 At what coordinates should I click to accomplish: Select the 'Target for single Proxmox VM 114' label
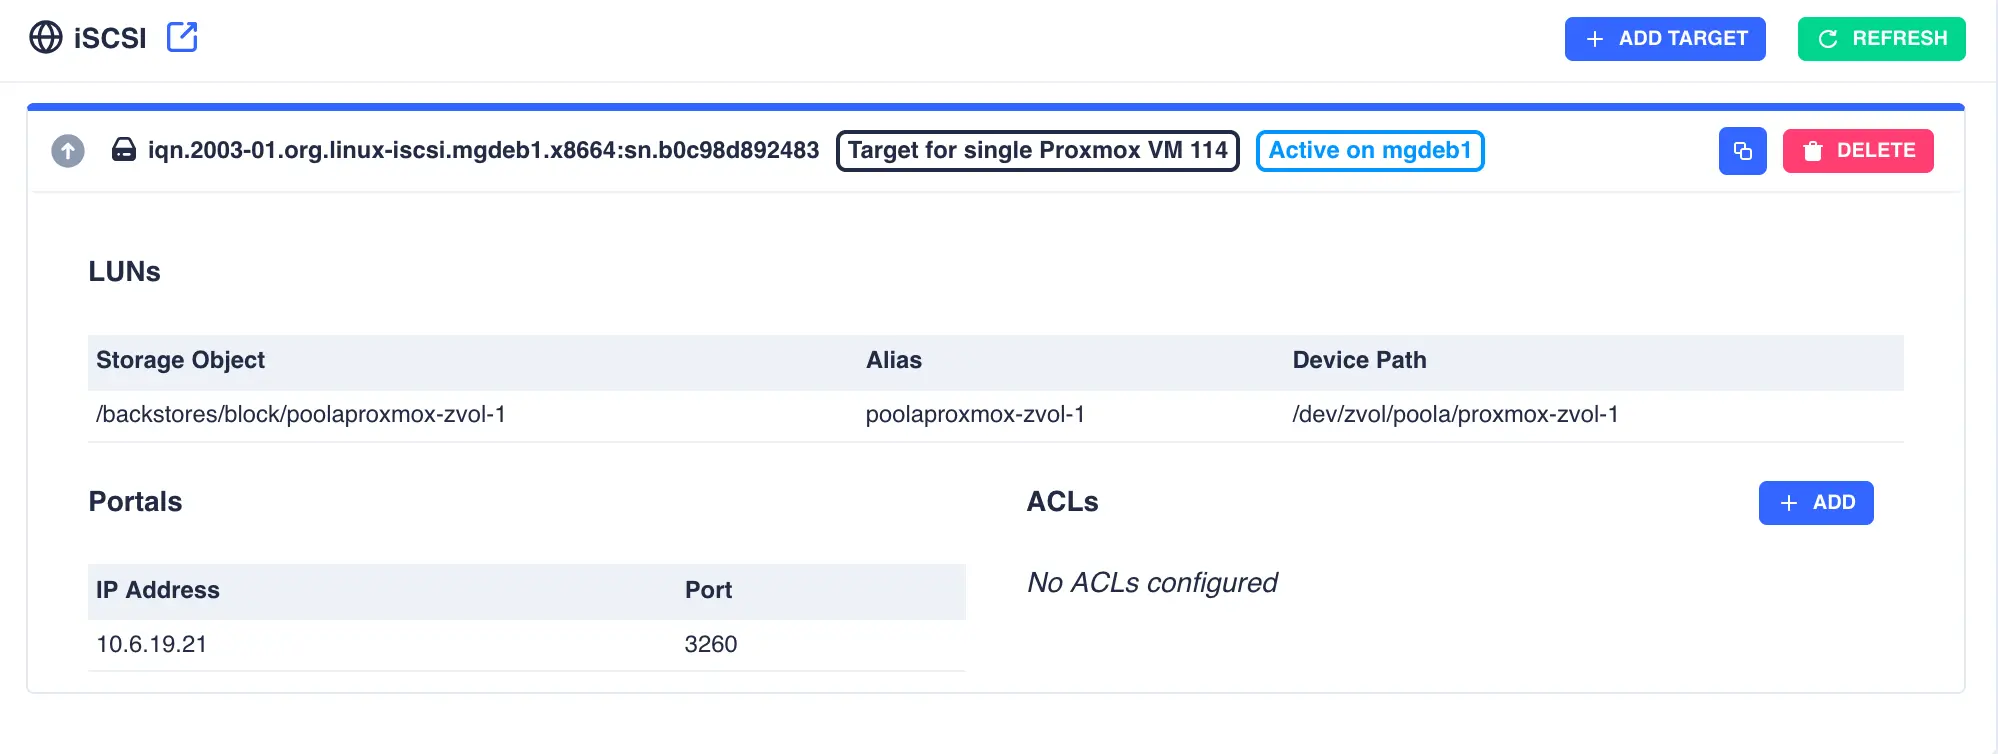[1037, 151]
